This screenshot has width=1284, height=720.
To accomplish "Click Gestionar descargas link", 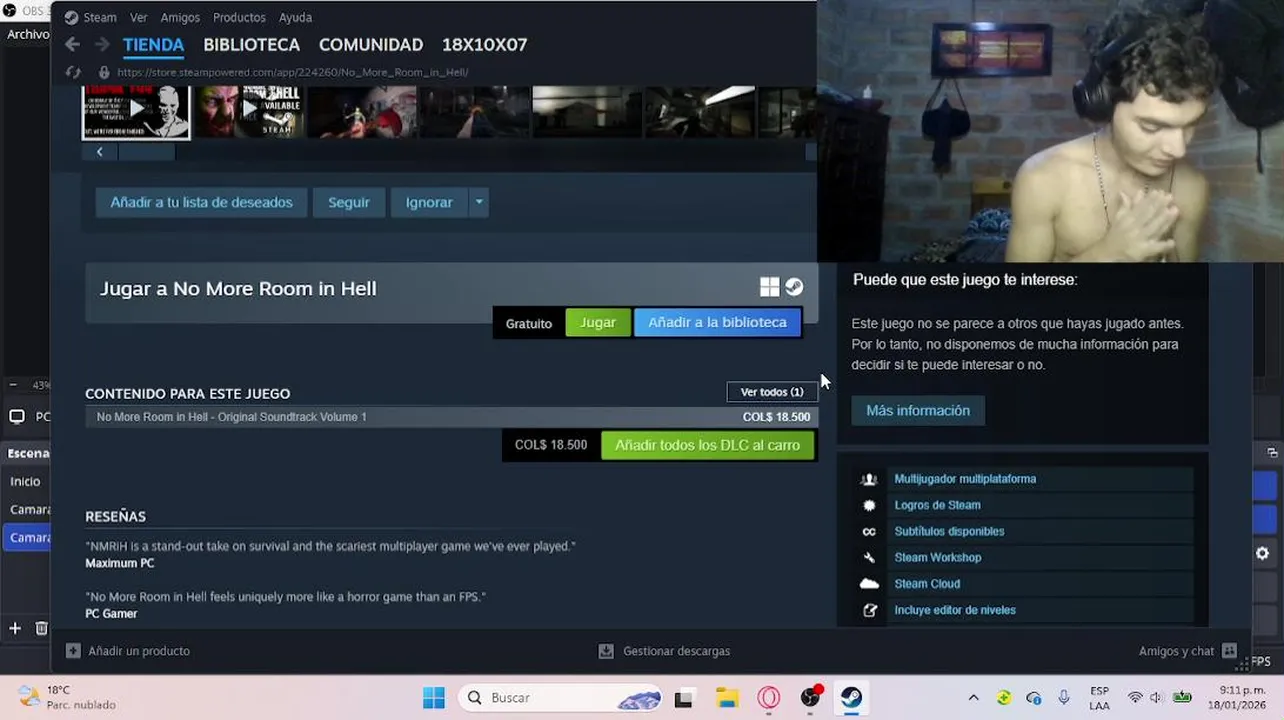I will tap(677, 651).
